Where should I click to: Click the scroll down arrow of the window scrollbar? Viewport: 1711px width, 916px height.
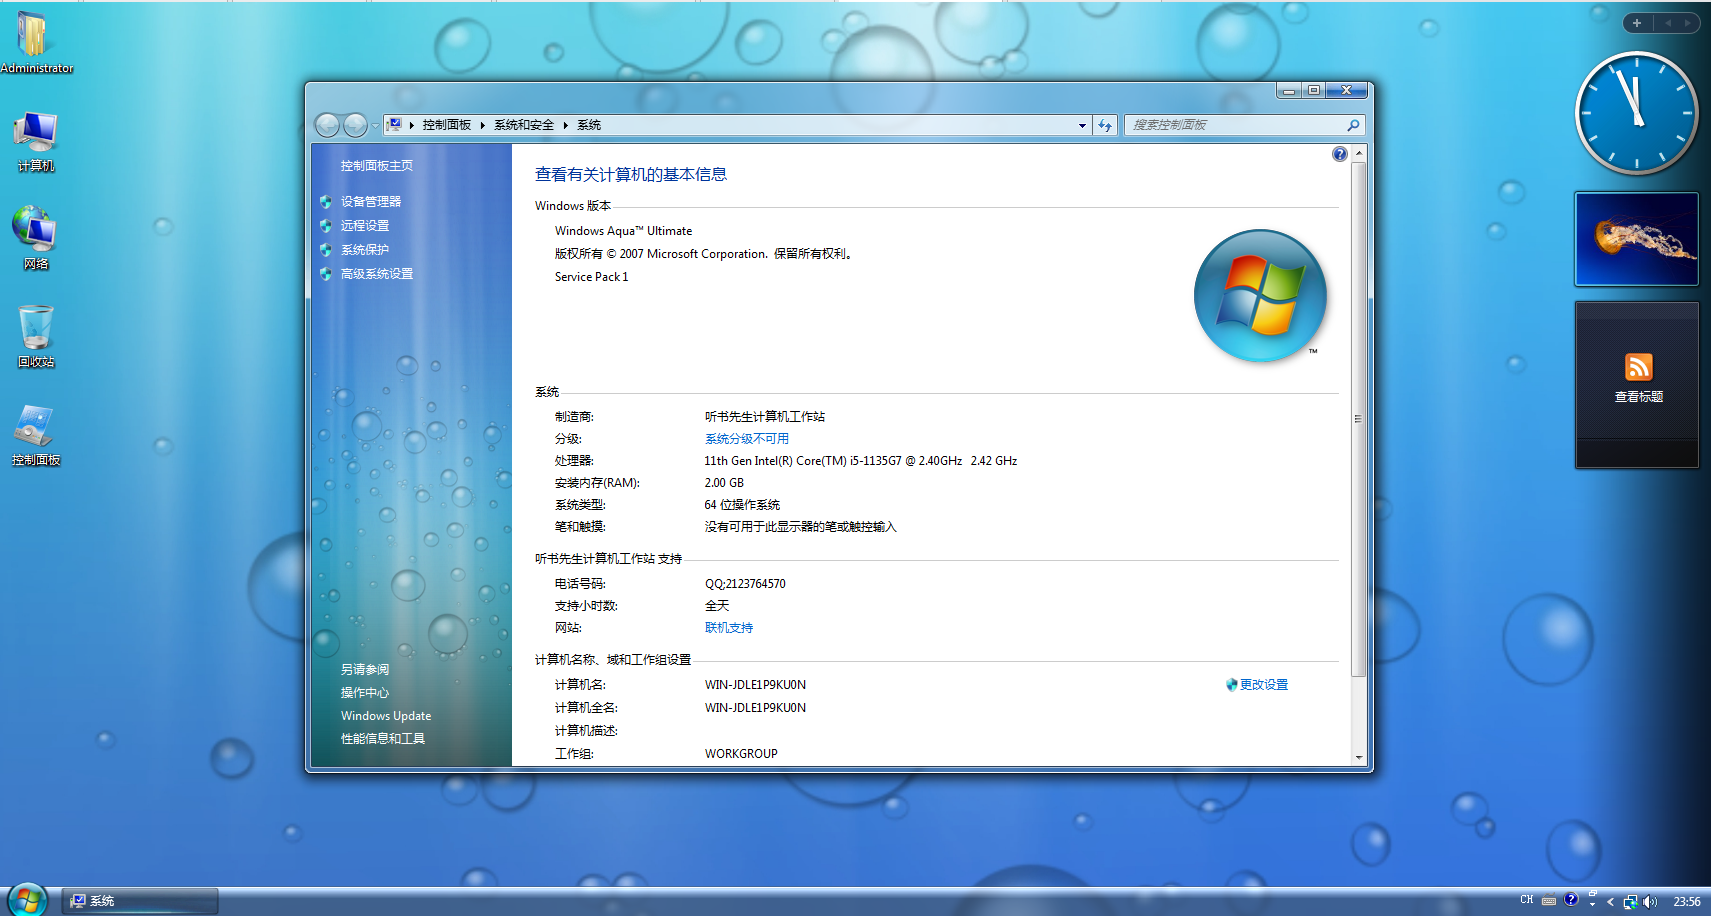[1358, 757]
